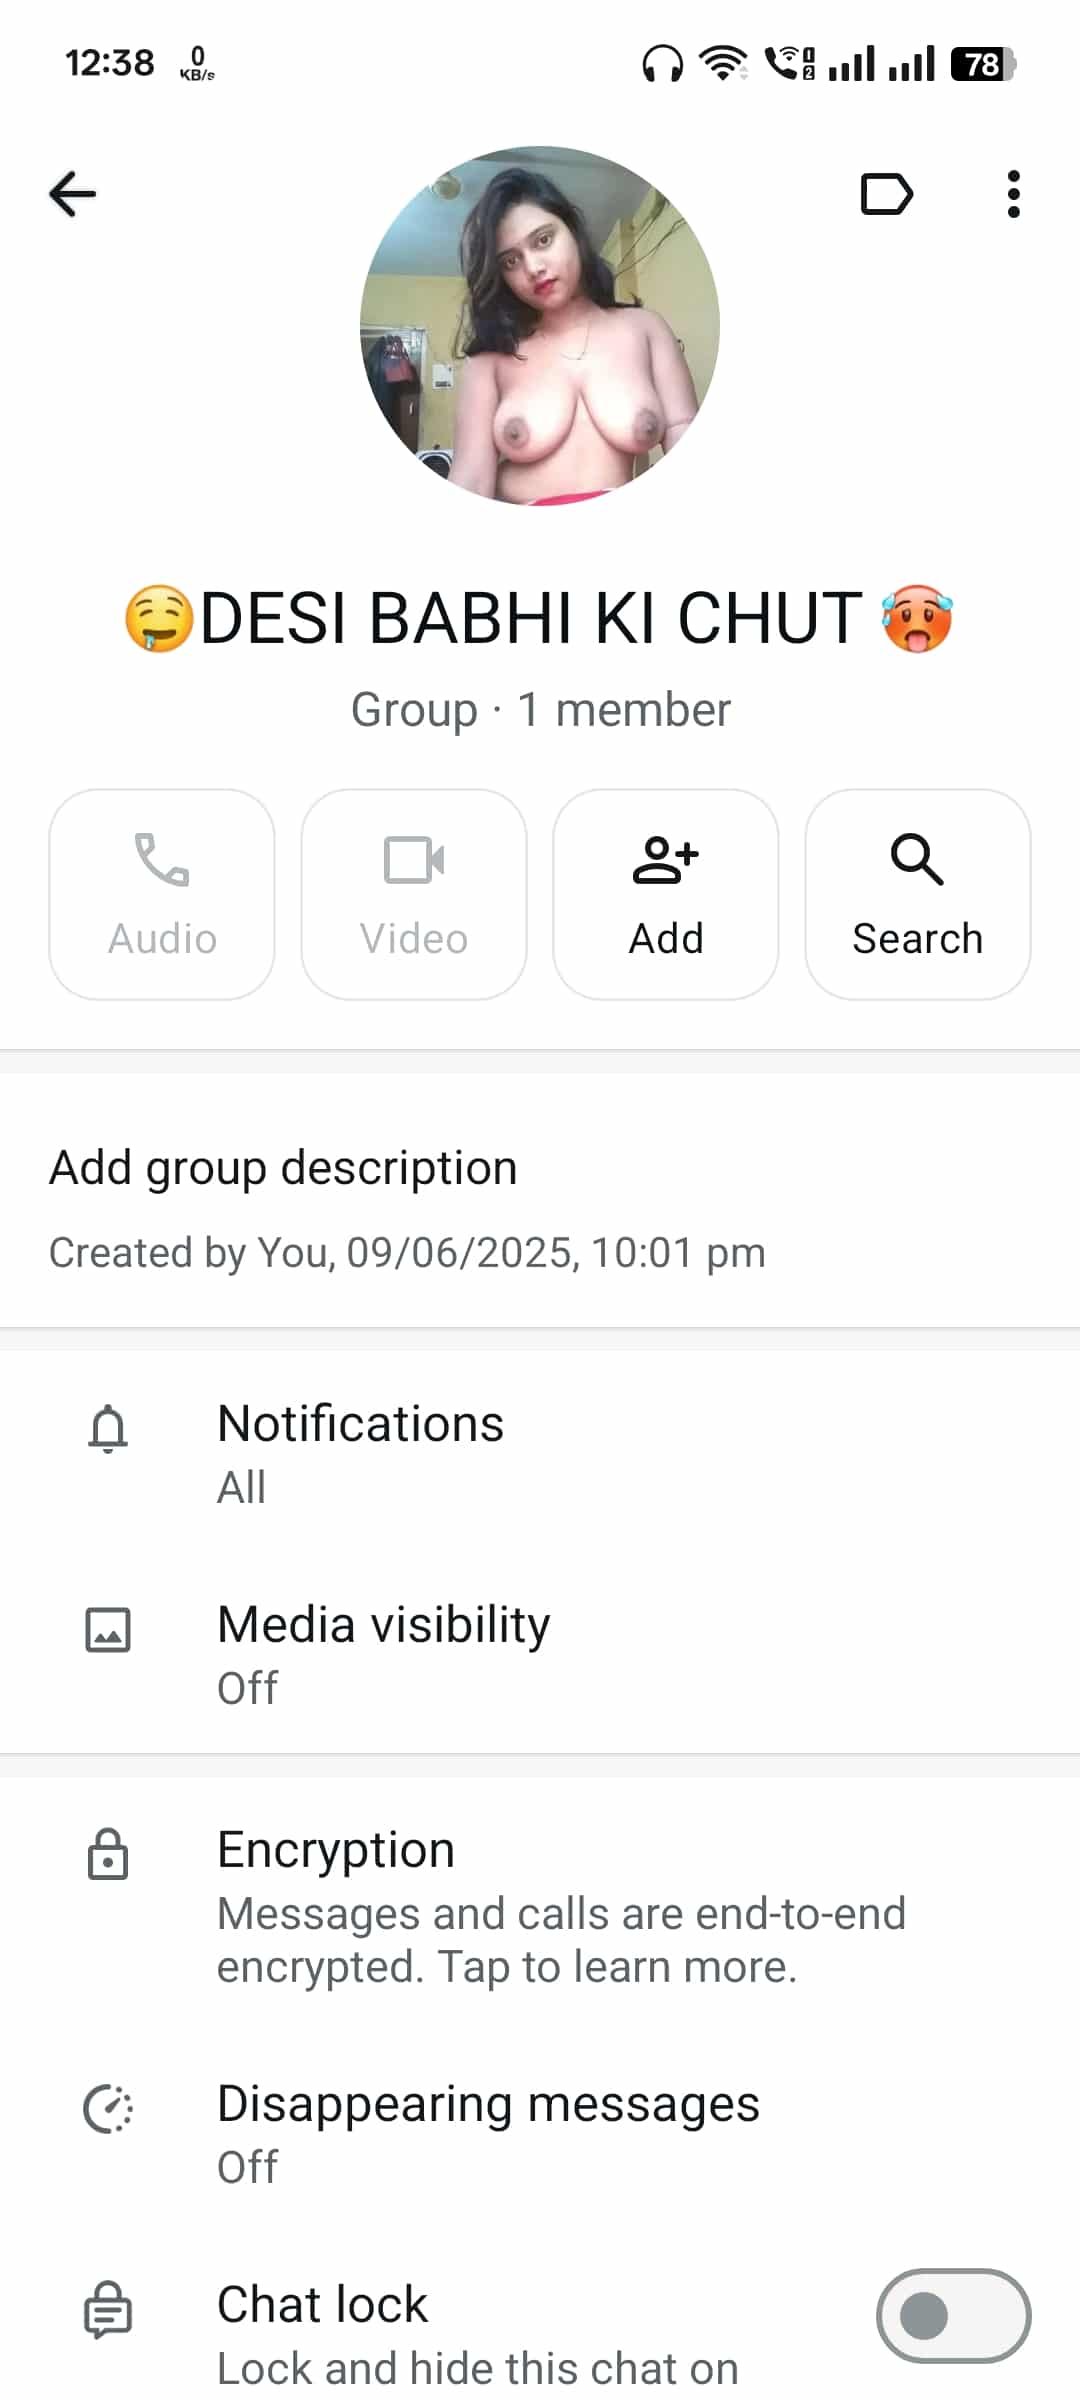Tap the back arrow icon
The width and height of the screenshot is (1080, 2400).
(x=72, y=194)
